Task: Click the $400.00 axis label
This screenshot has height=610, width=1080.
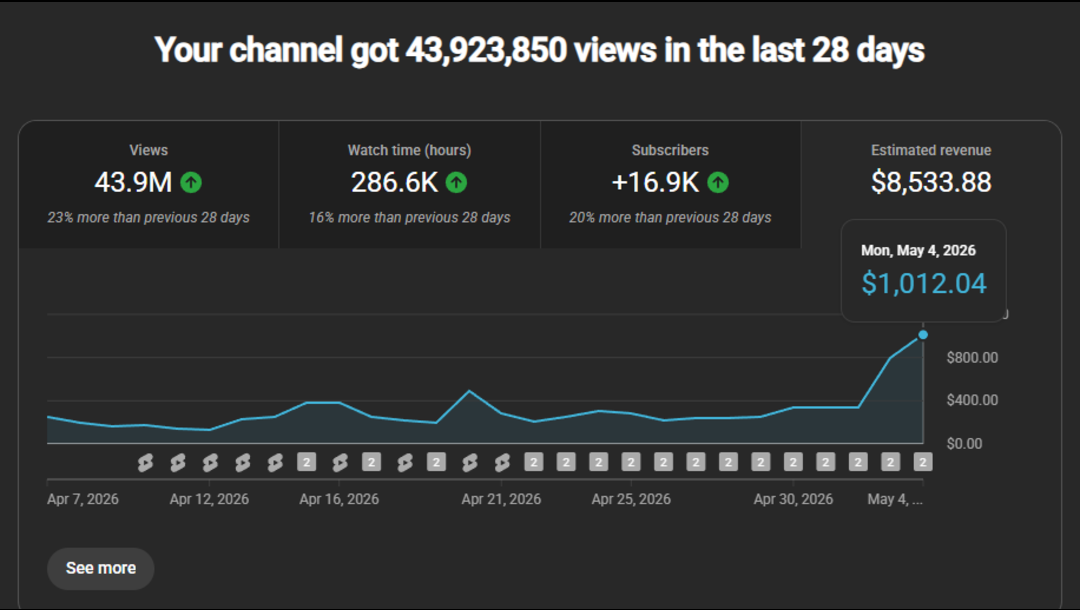Action: coord(972,400)
